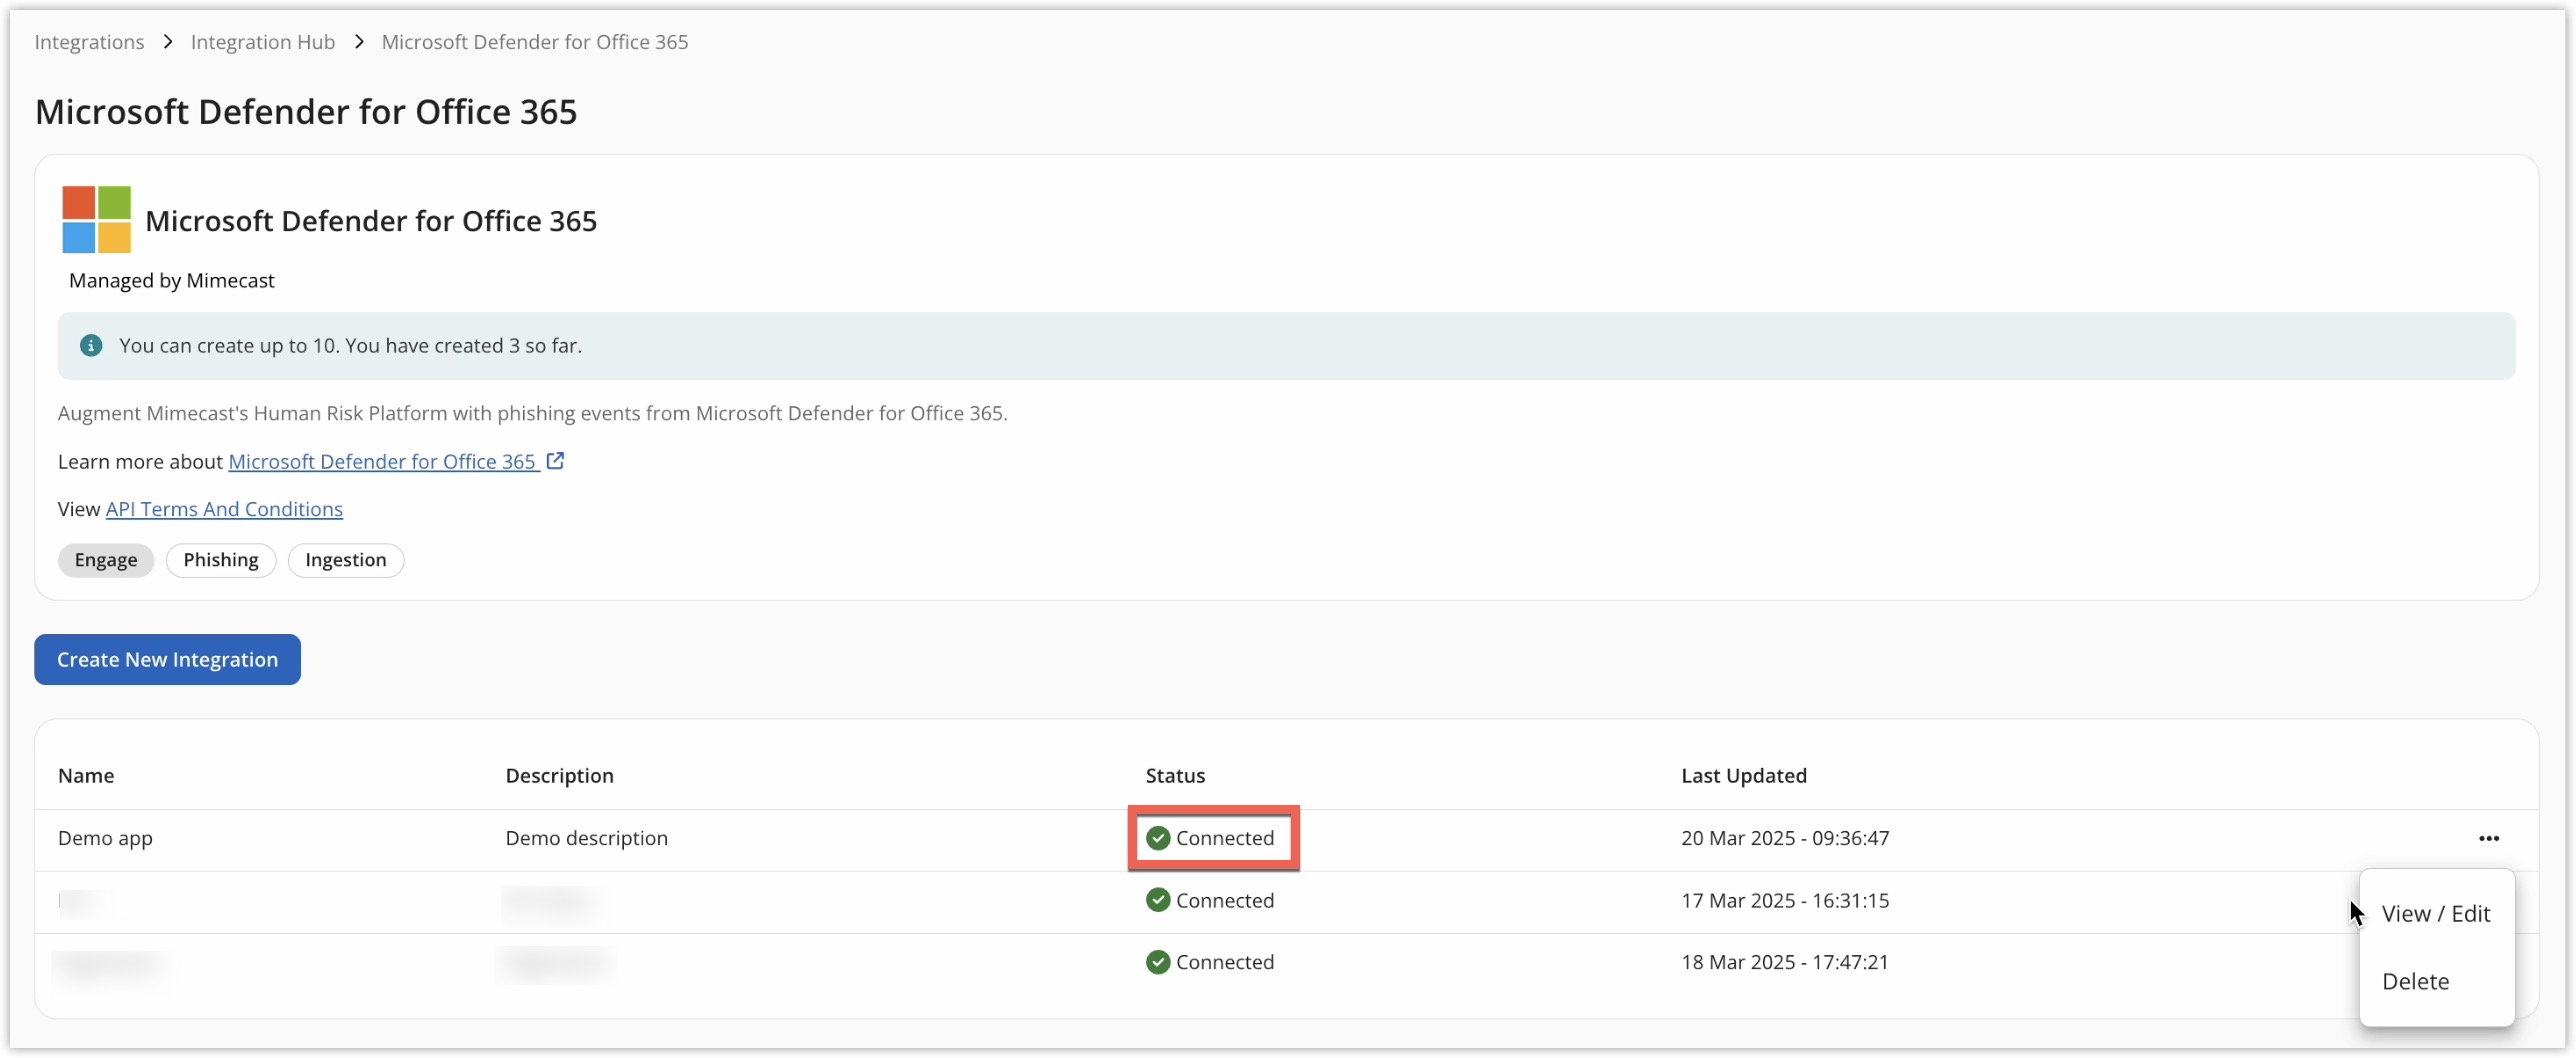The height and width of the screenshot is (1058, 2576).
Task: Click the chevron after Integrations breadcrumb
Action: [x=167, y=41]
